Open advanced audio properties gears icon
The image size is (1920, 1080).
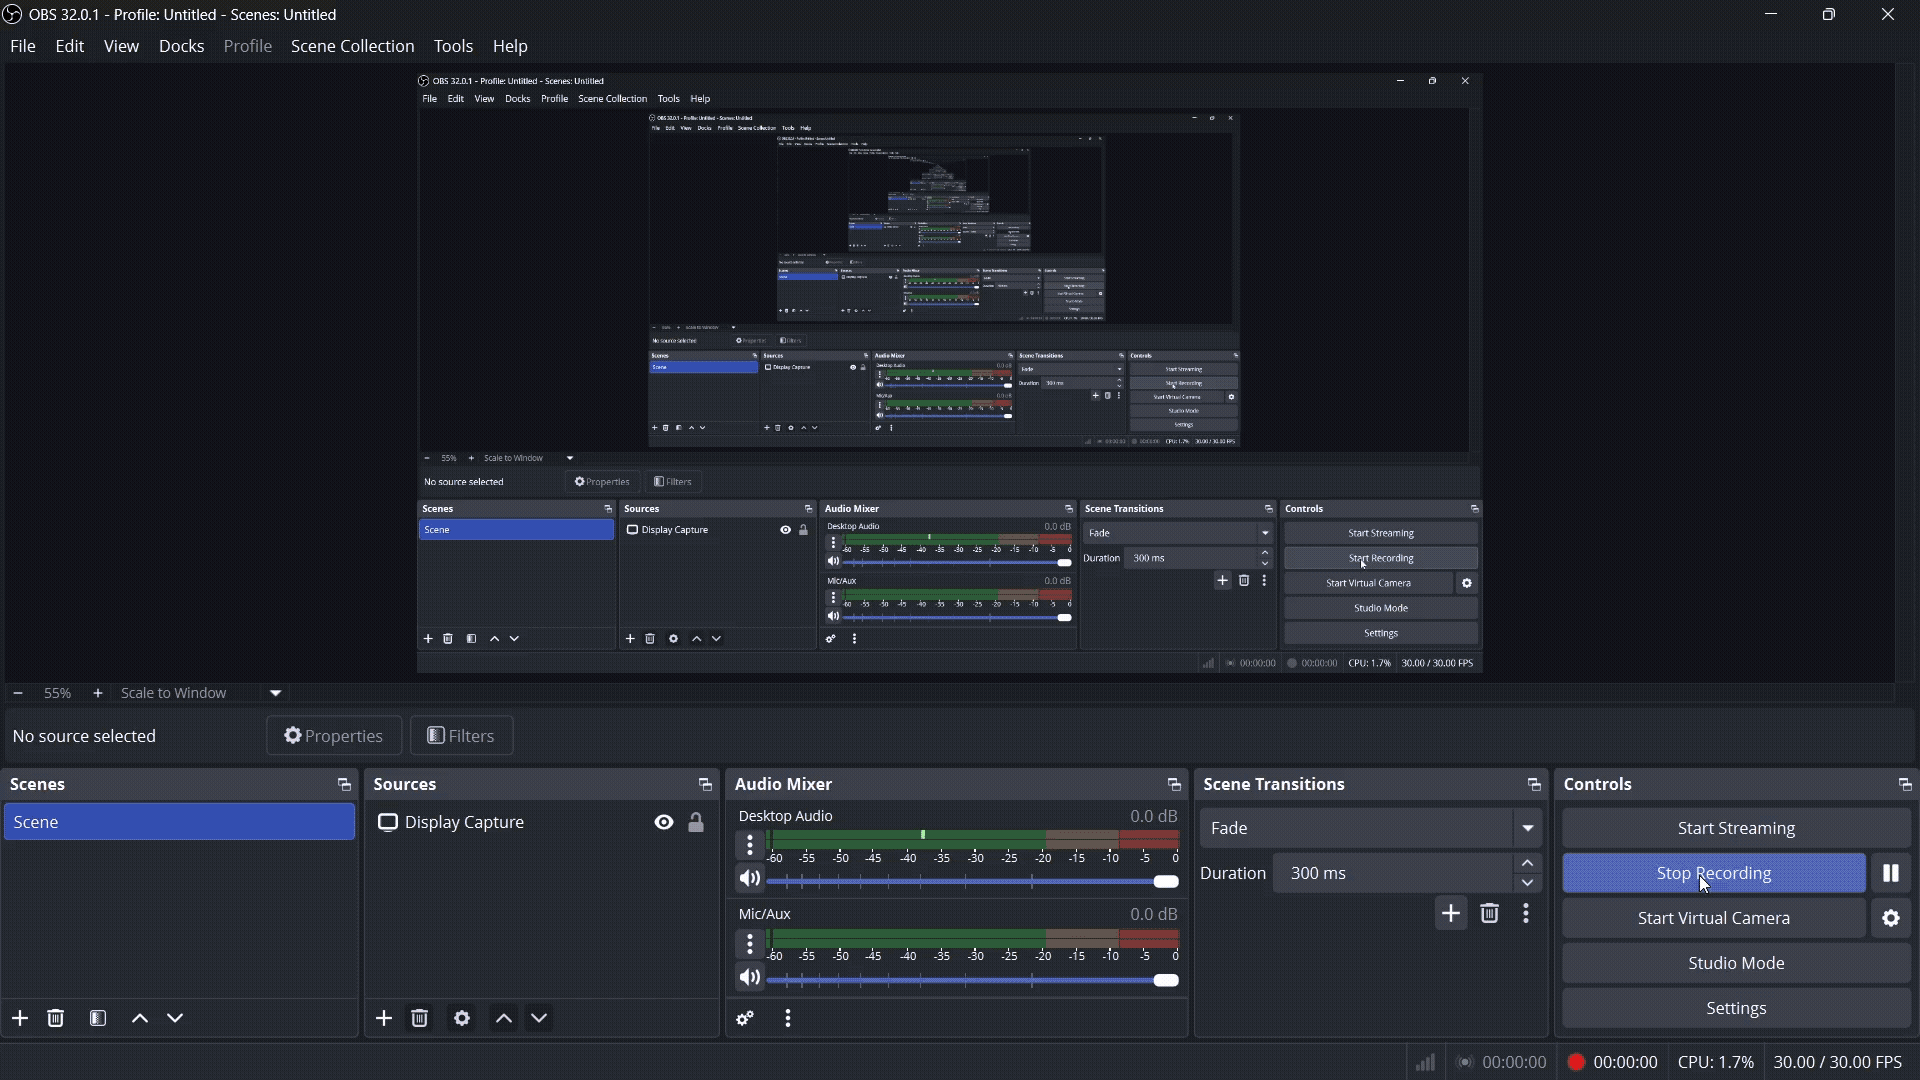745,1019
